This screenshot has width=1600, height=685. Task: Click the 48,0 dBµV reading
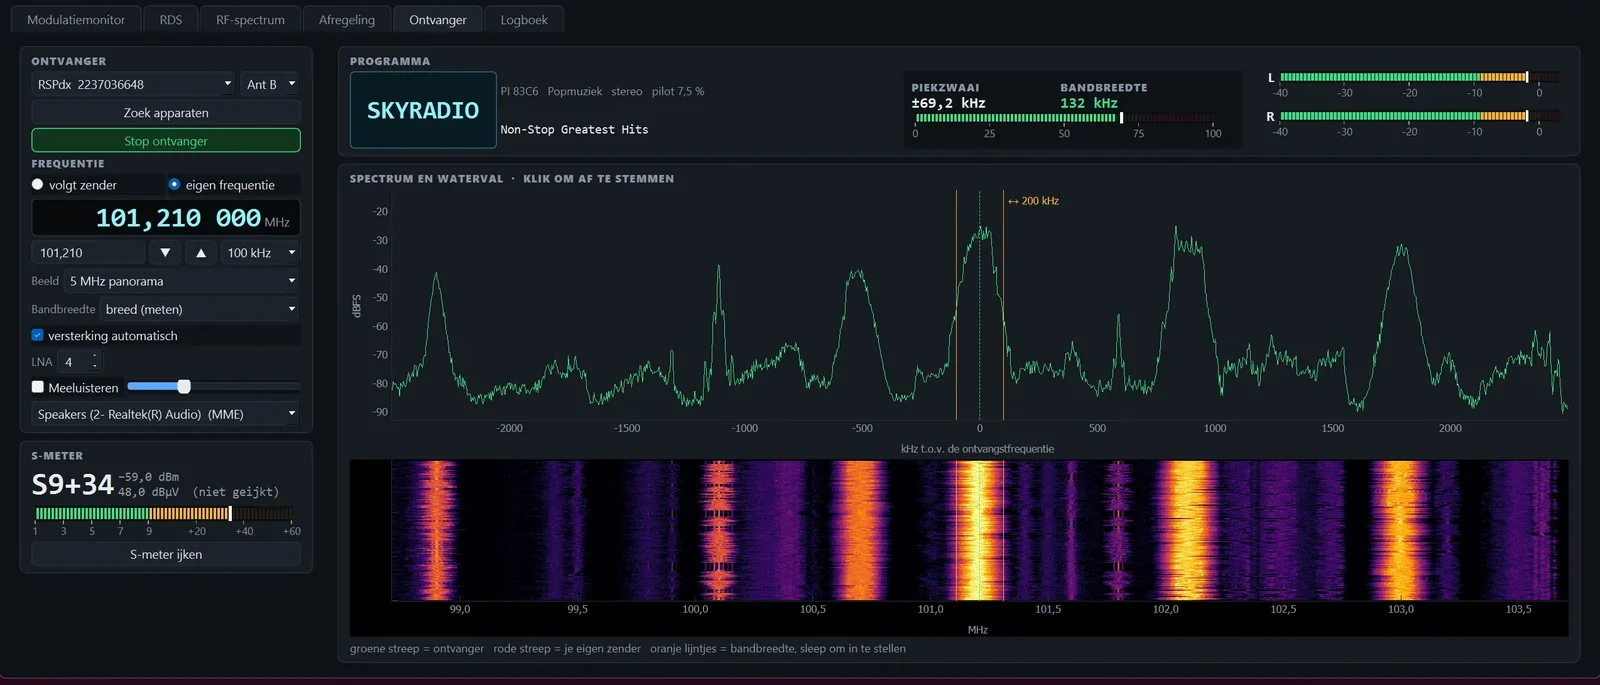click(x=149, y=492)
